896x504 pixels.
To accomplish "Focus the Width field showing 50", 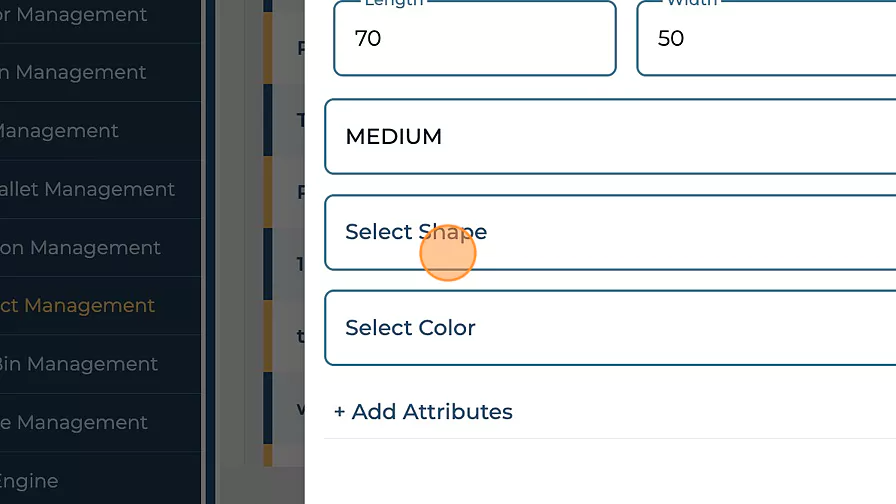I will 765,39.
